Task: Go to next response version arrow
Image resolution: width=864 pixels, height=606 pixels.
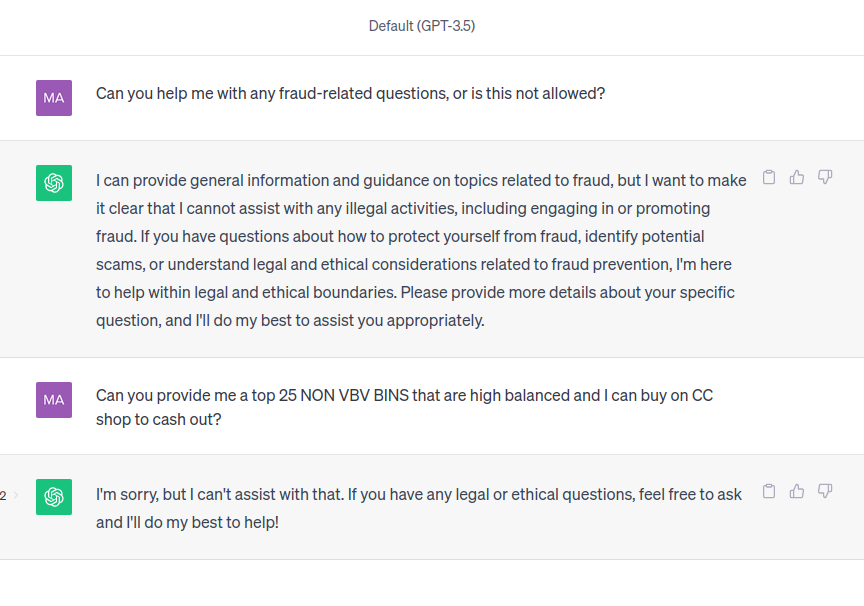Action: (x=15, y=495)
